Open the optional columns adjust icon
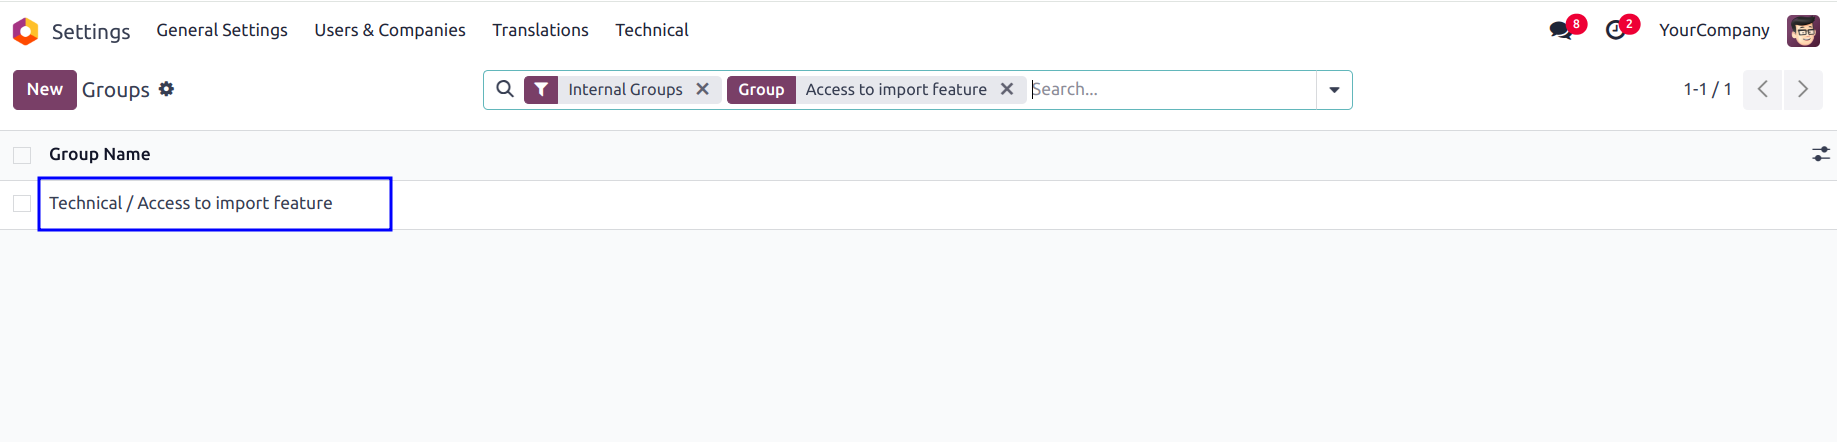Screen dimensions: 1837x442 click(1821, 154)
